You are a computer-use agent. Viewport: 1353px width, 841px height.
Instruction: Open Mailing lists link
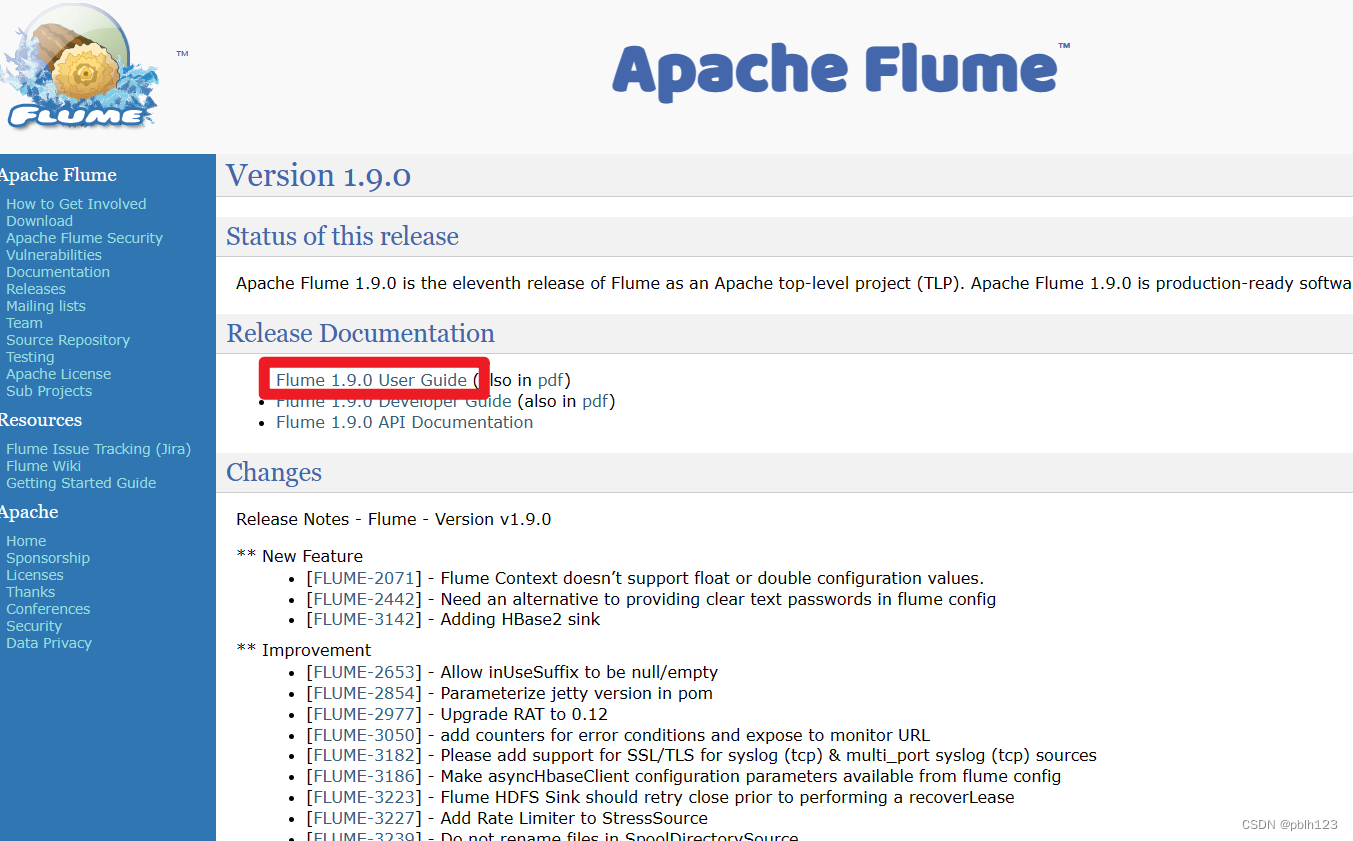[x=46, y=306]
